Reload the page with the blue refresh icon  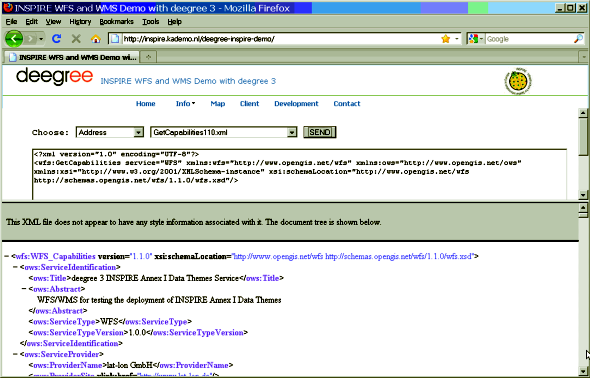pyautogui.click(x=57, y=38)
